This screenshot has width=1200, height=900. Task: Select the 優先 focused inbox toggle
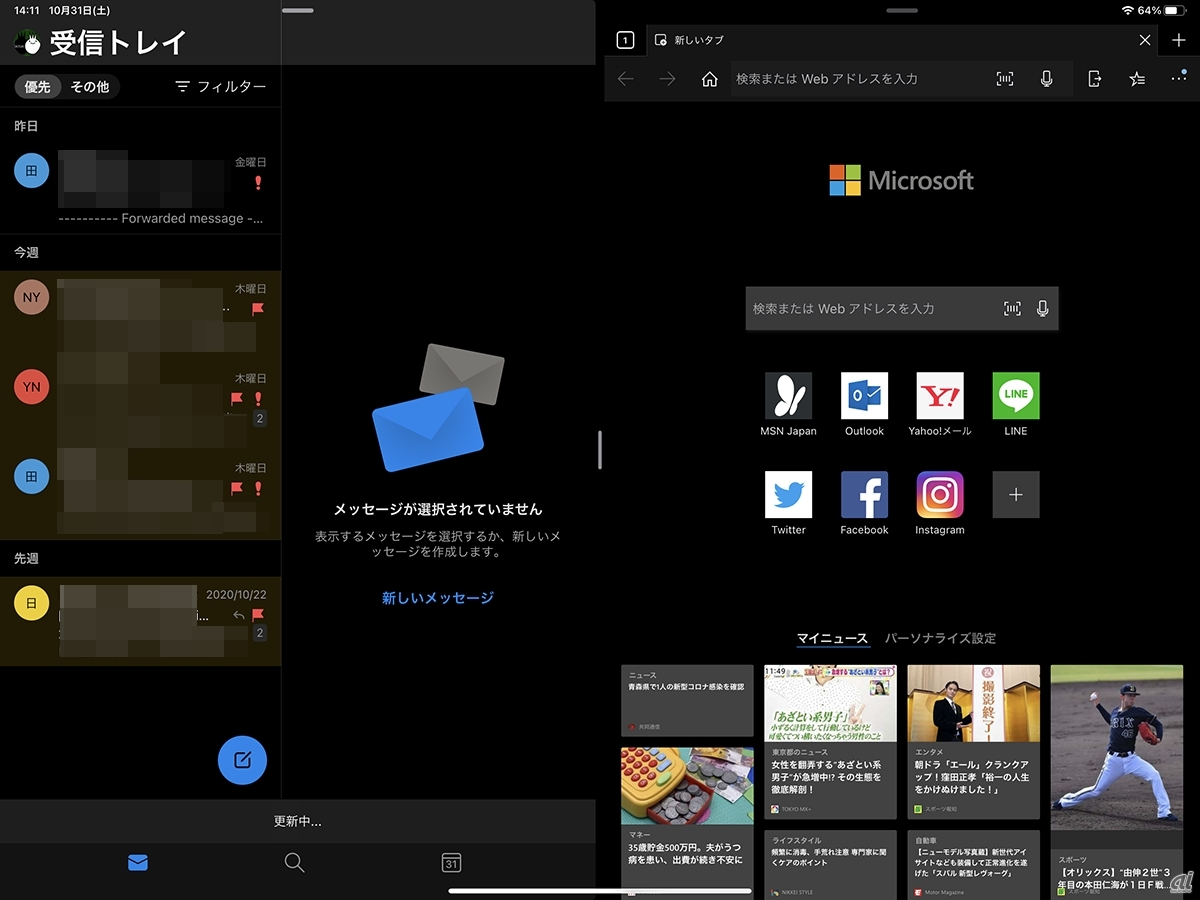point(38,87)
